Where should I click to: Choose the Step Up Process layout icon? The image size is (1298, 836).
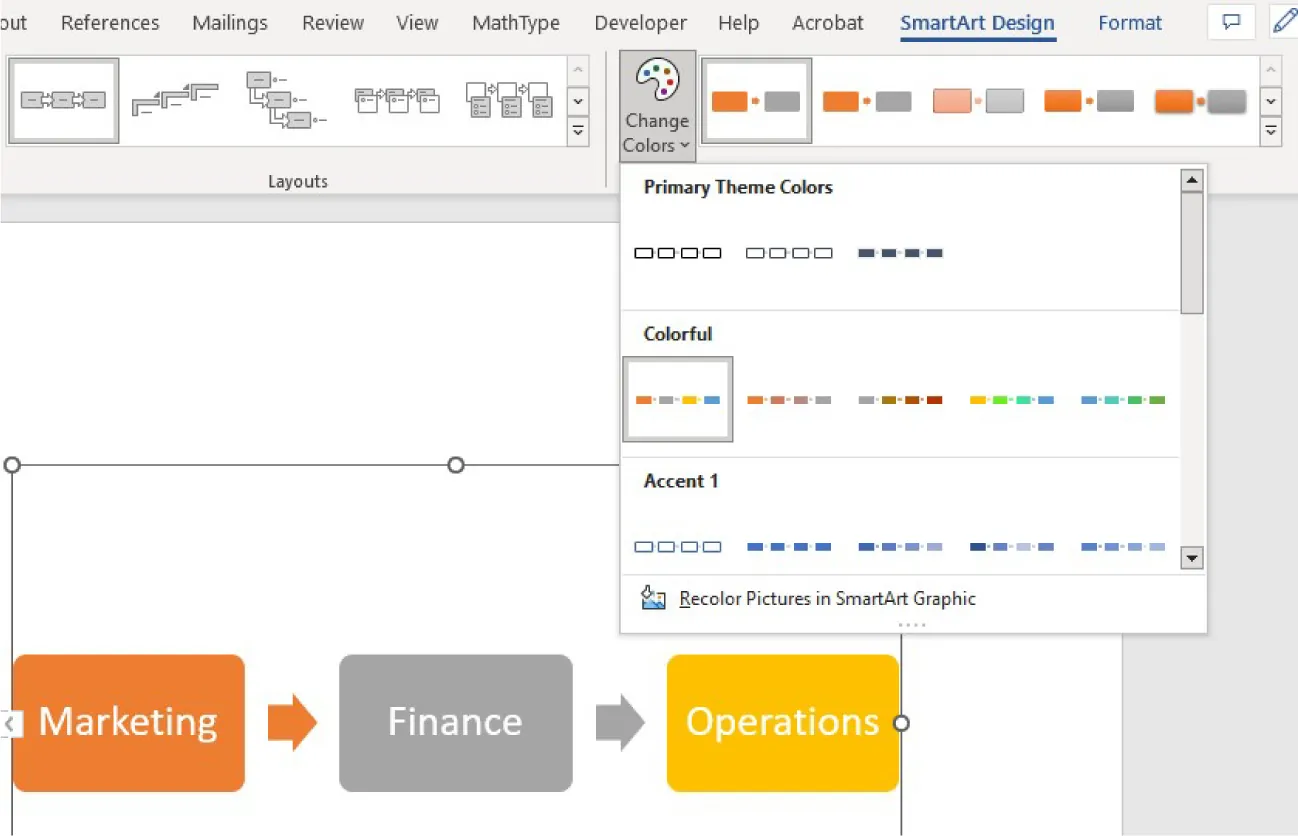175,99
